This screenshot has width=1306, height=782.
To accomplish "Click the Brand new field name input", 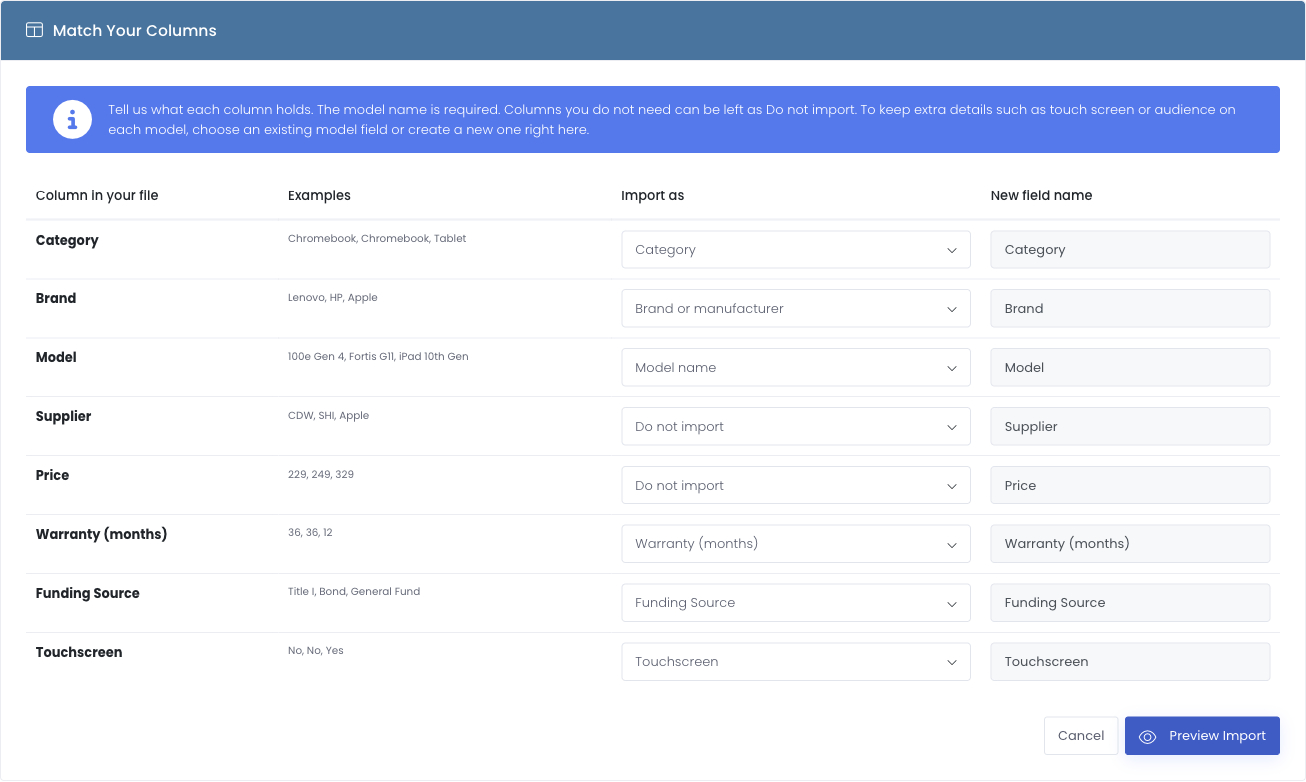I will 1130,309.
